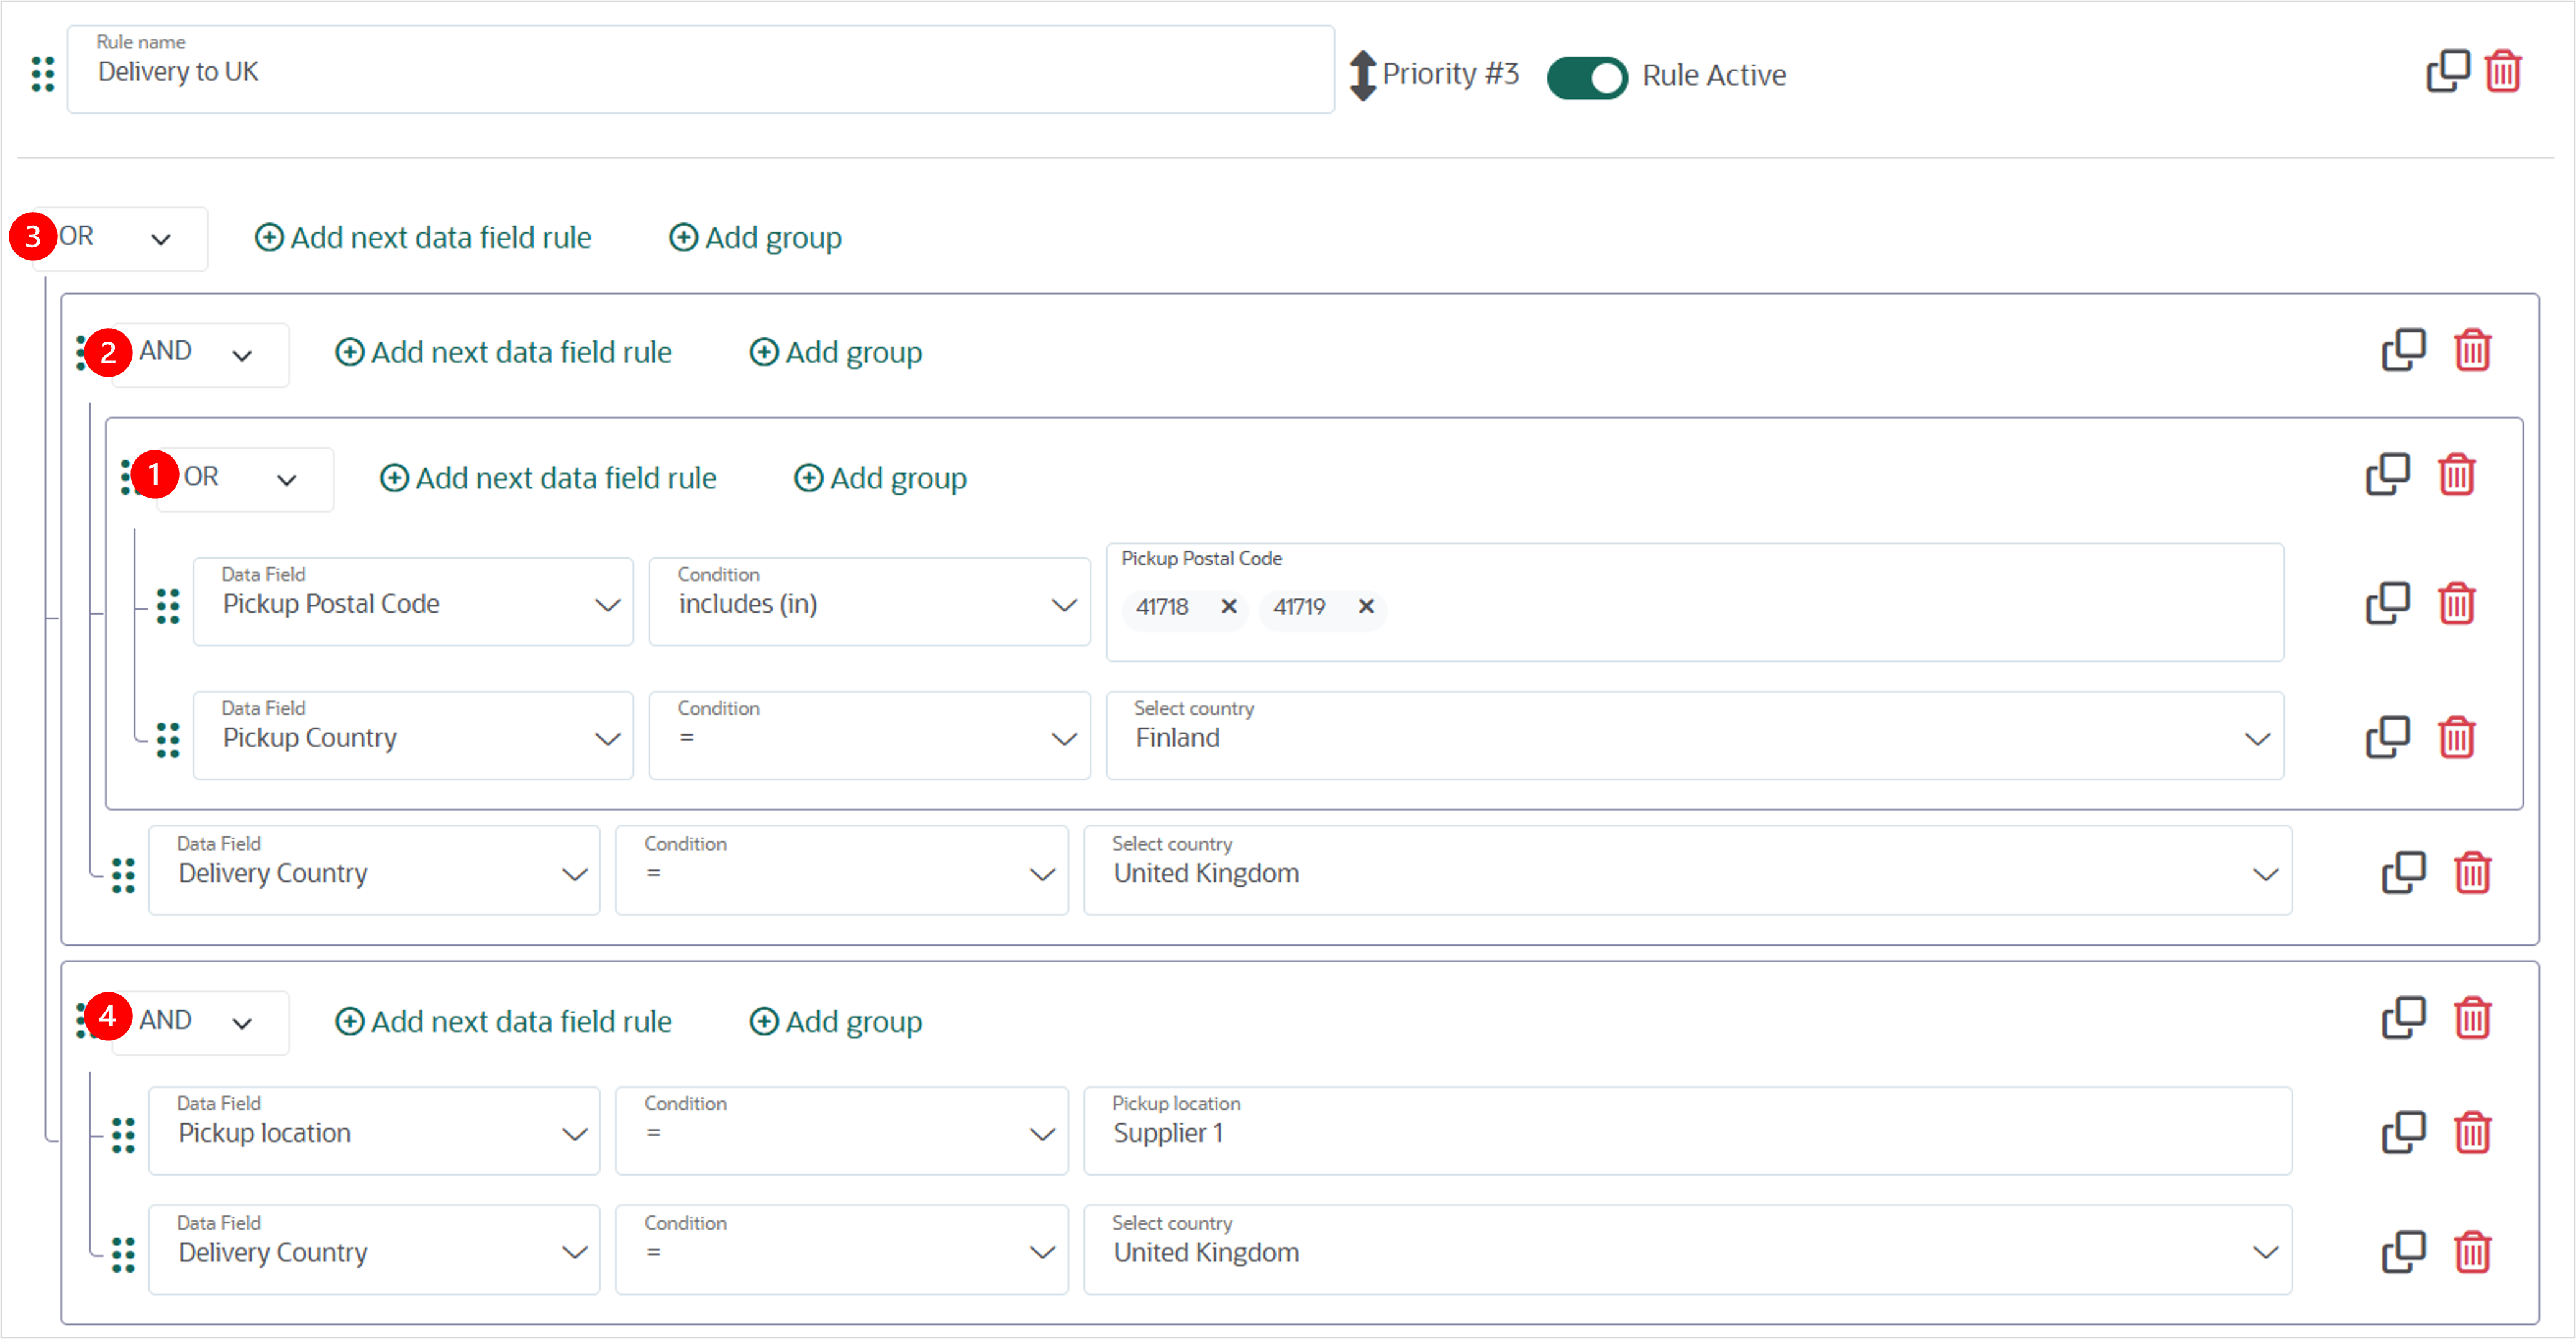Open the Finland country dropdown

coord(1695,736)
